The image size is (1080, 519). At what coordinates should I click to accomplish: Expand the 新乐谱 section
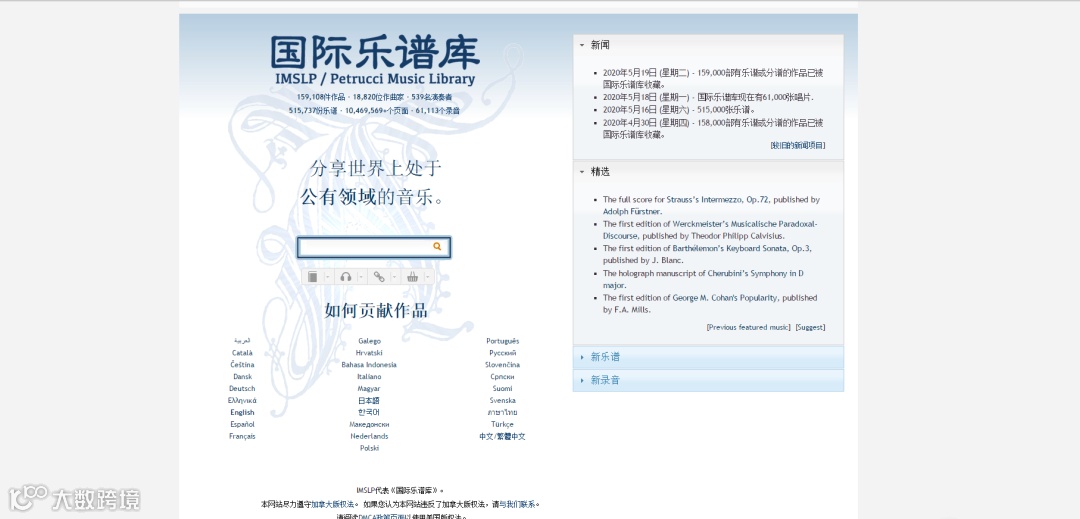pos(708,357)
